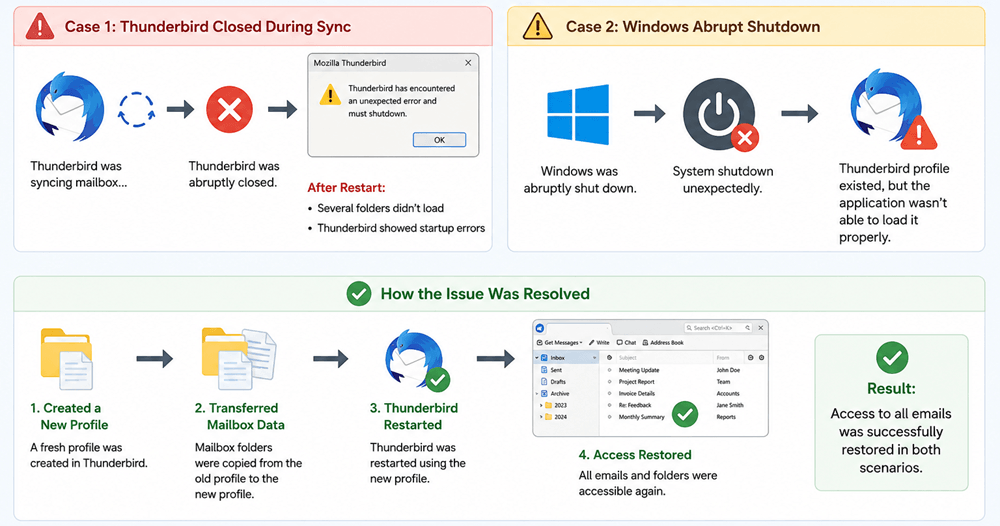Open the Address Book toolbar button
Viewport: 1000px width, 526px height.
click(x=663, y=342)
